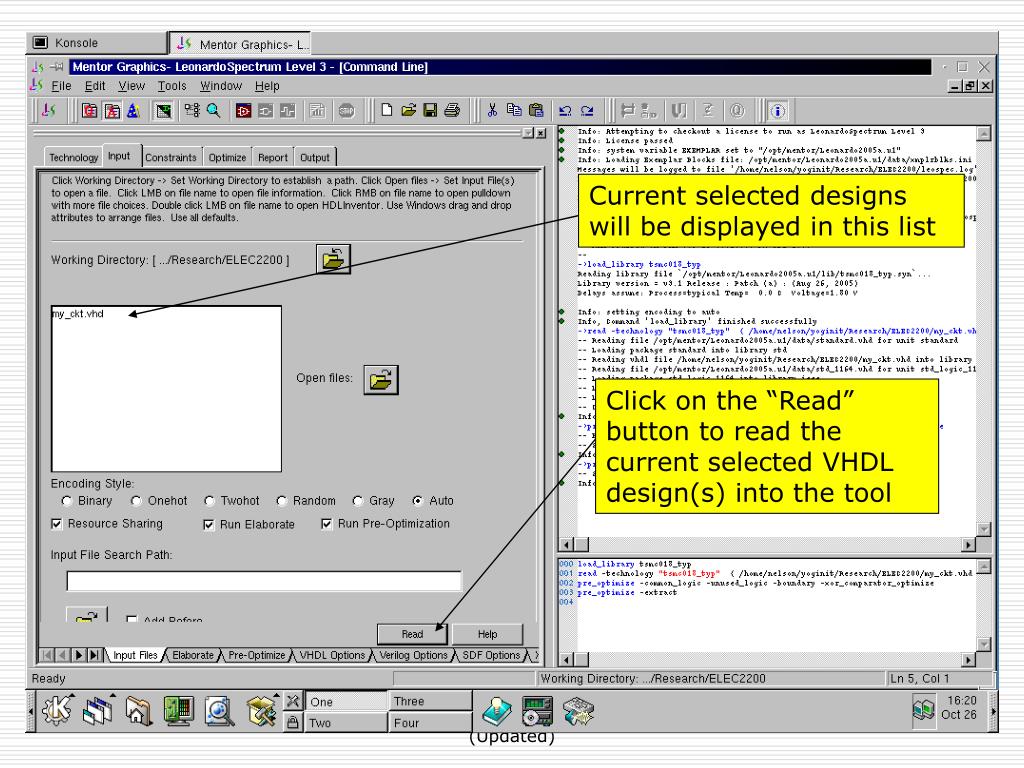The width and height of the screenshot is (1024, 768).
Task: Open the Help menu
Action: tap(267, 86)
